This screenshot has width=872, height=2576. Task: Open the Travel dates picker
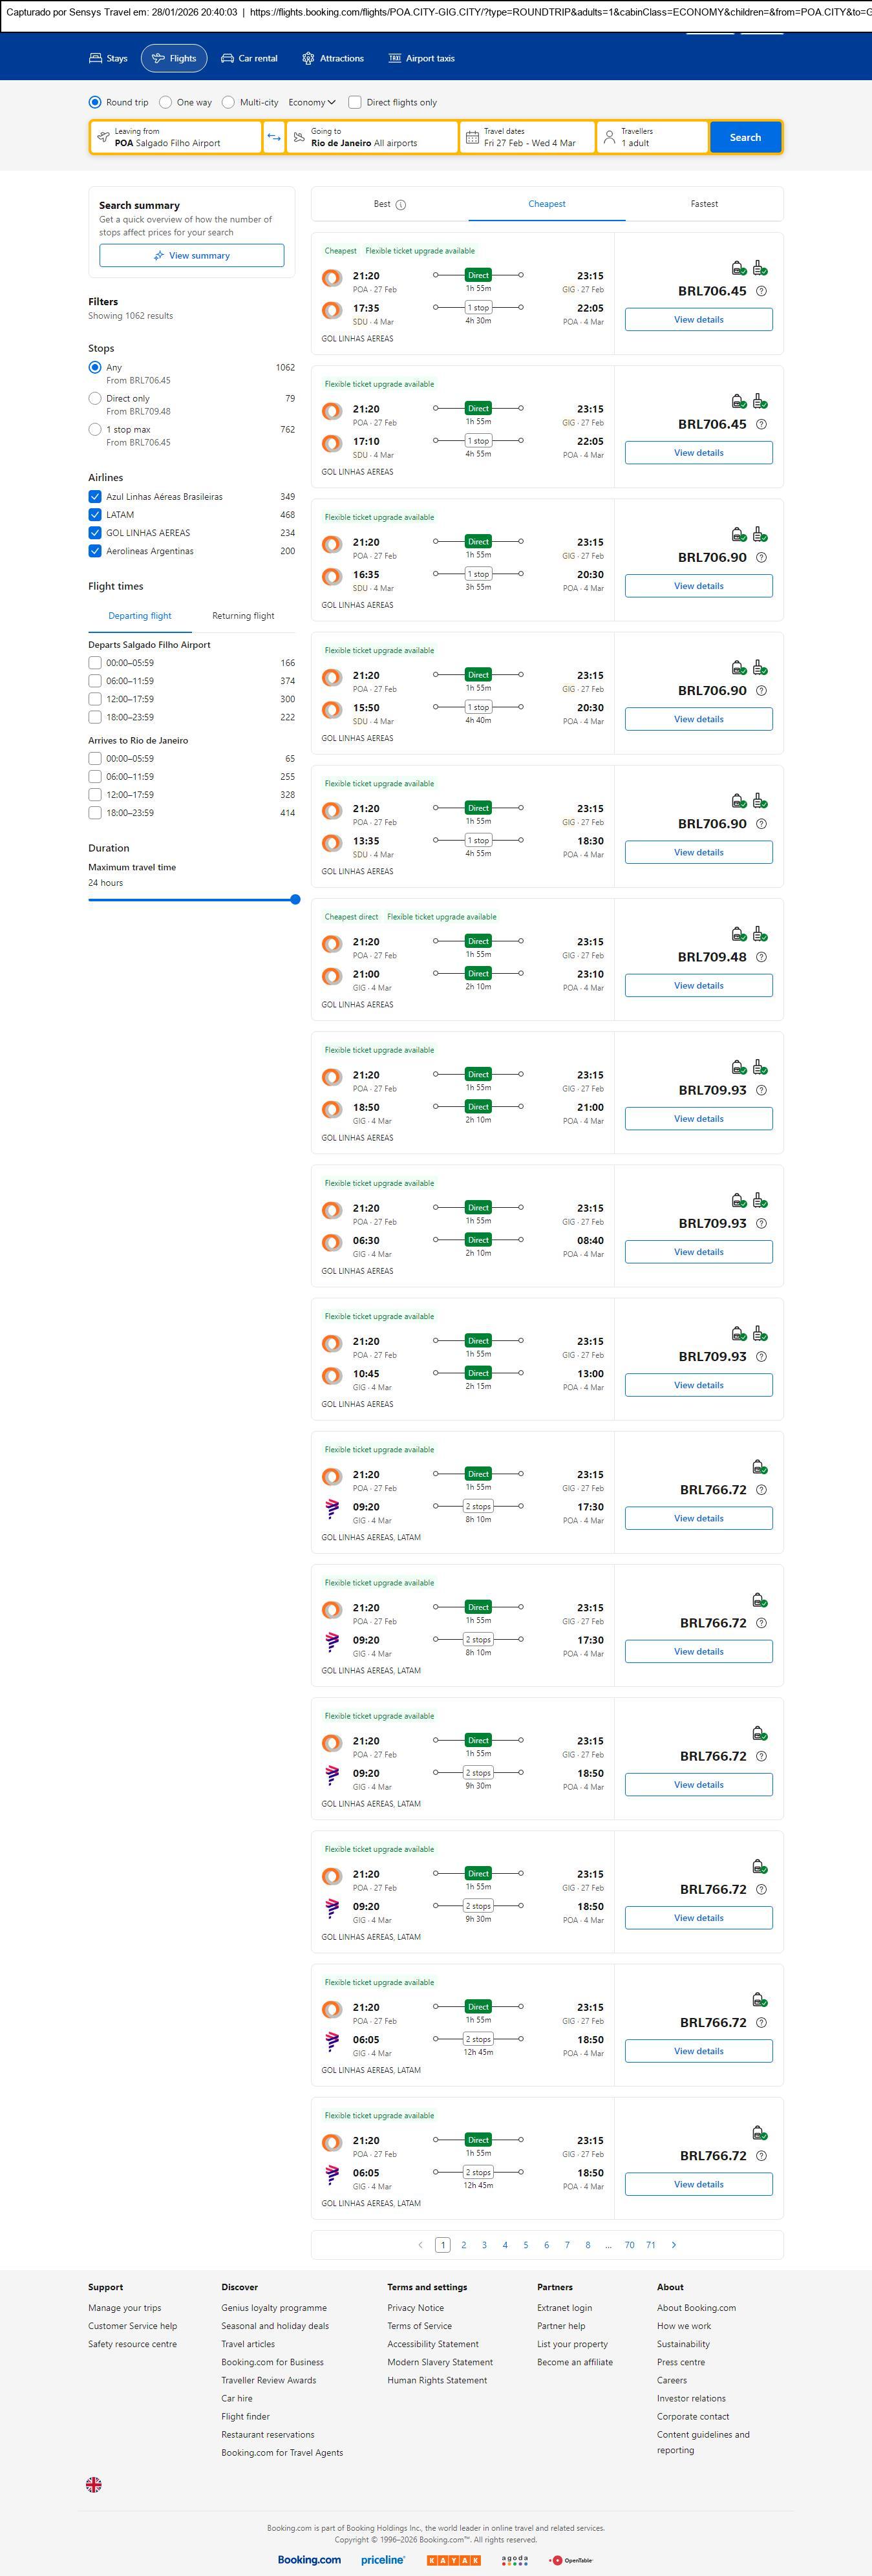click(527, 137)
